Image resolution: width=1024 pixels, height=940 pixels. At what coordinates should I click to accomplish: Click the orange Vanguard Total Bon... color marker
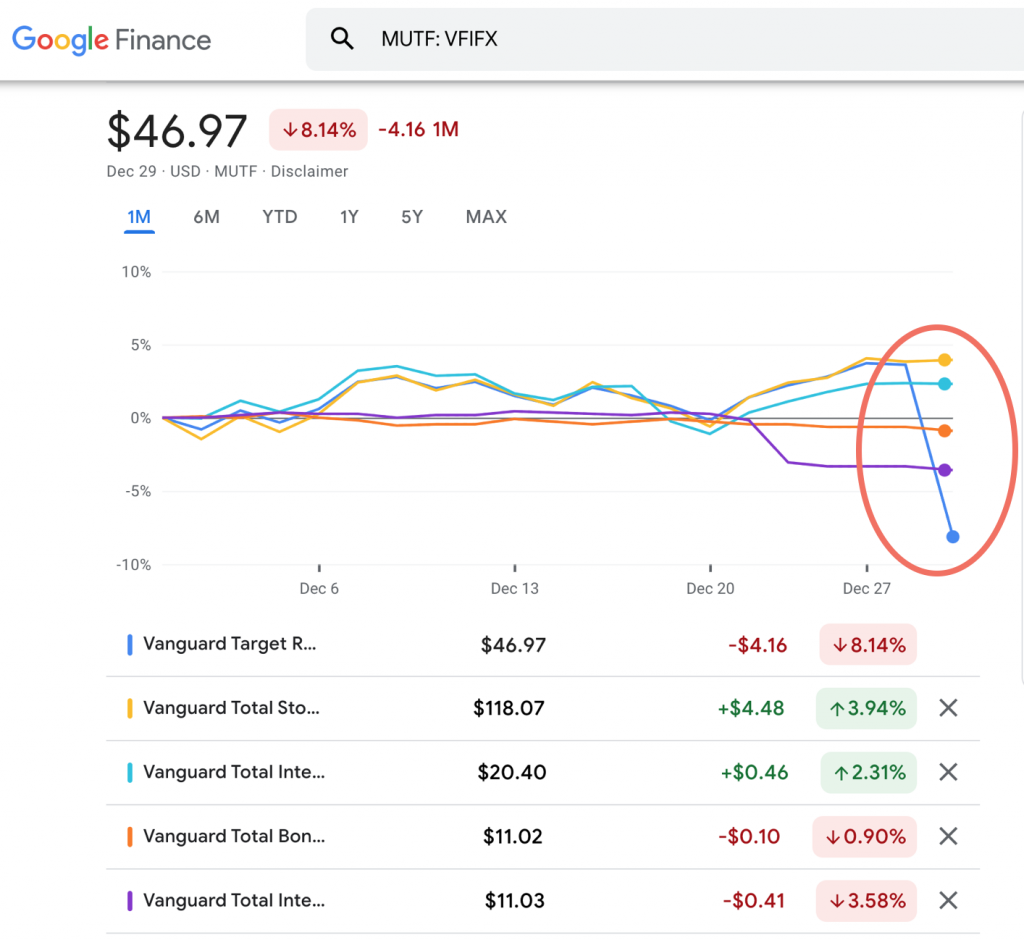pyautogui.click(x=129, y=837)
